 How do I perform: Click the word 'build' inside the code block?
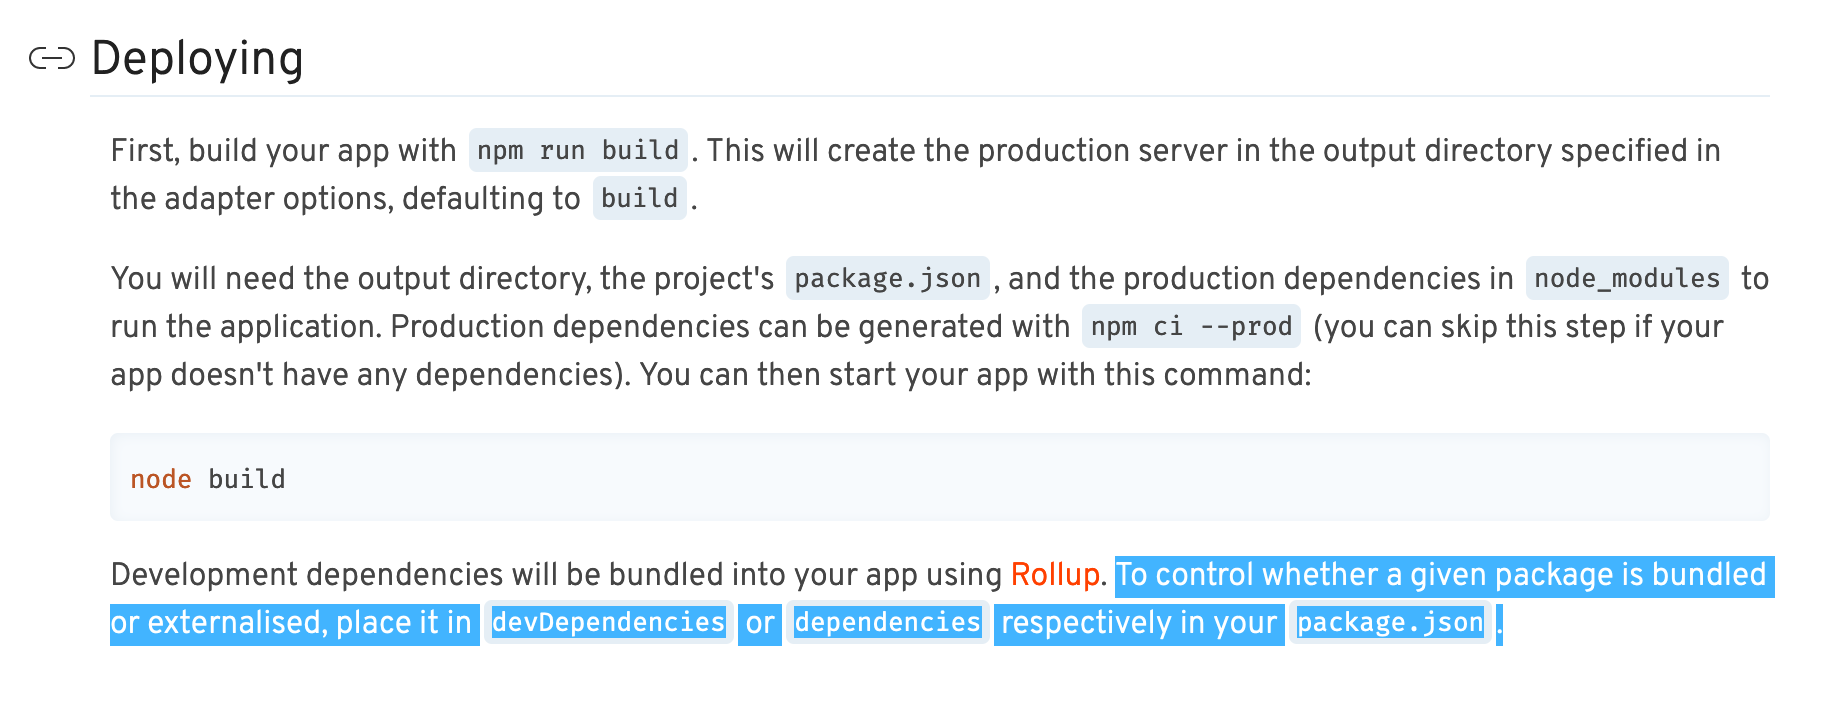247,480
